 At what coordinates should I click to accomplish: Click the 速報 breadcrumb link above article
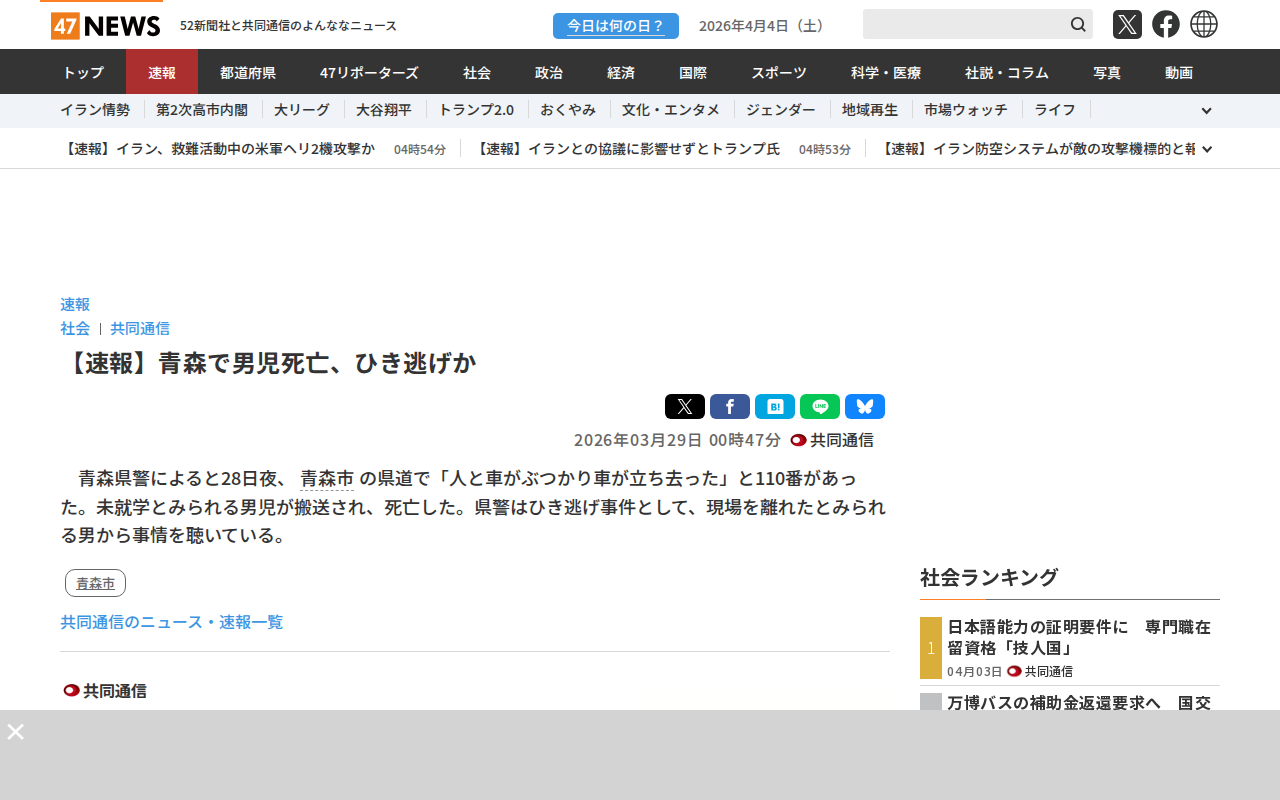[75, 304]
